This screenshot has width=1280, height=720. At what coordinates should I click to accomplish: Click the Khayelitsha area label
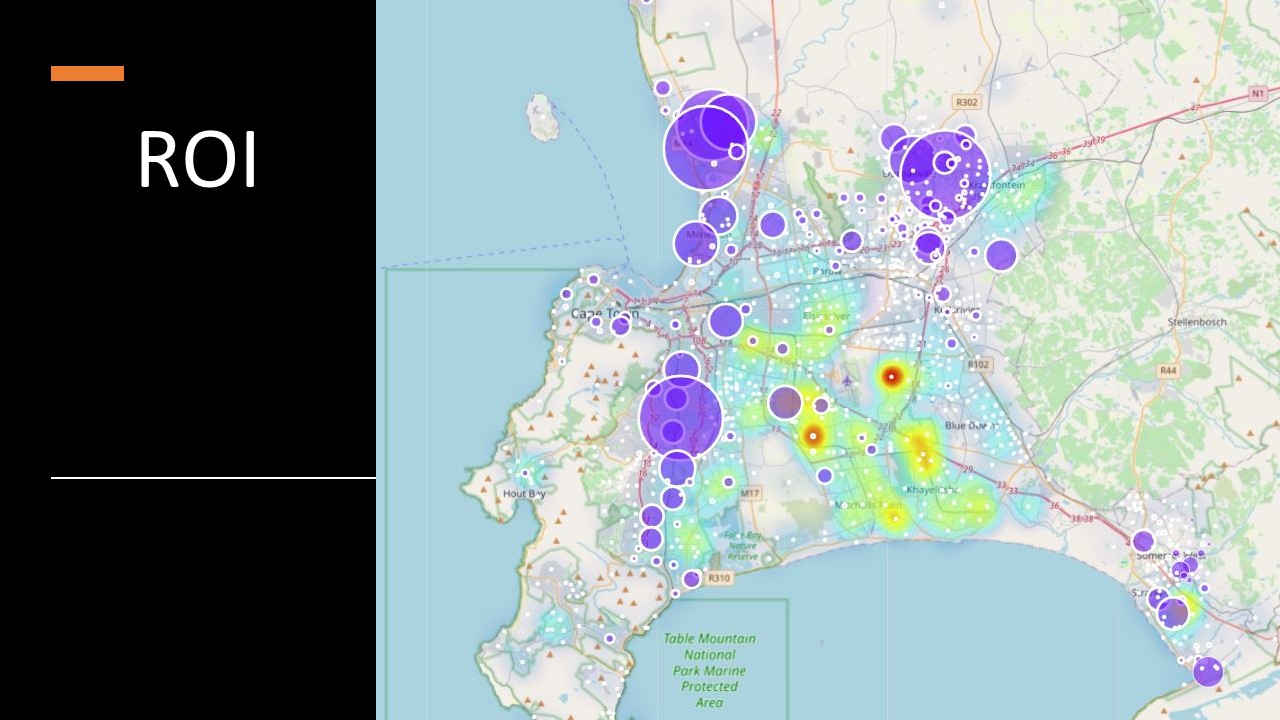tap(932, 490)
